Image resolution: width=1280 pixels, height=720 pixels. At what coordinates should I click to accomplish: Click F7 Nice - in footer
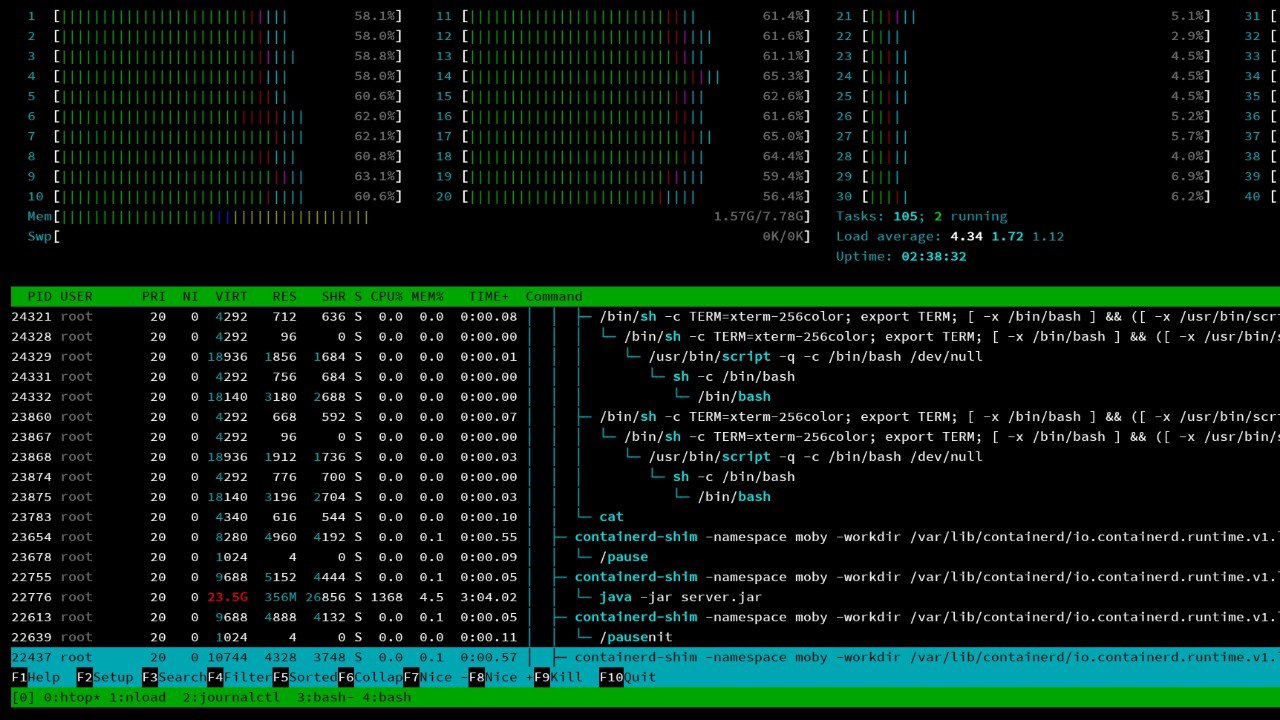pos(435,677)
